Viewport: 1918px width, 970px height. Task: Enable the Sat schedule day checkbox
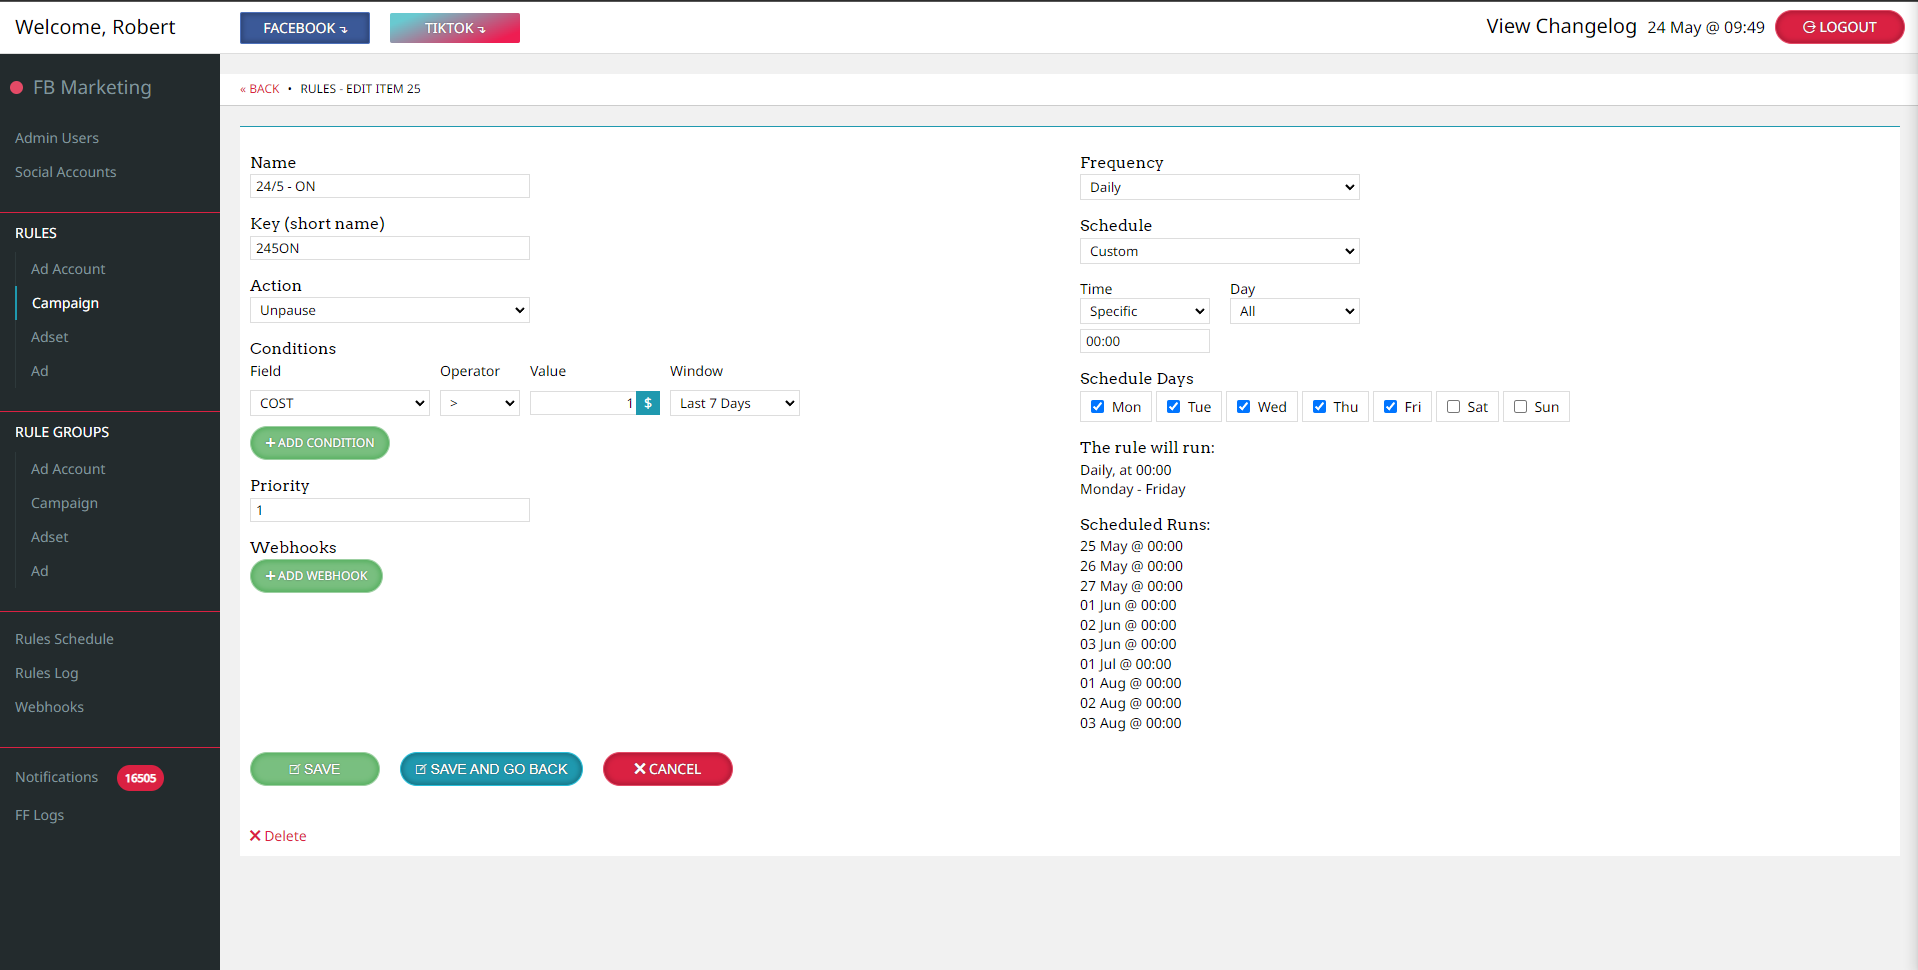tap(1454, 407)
